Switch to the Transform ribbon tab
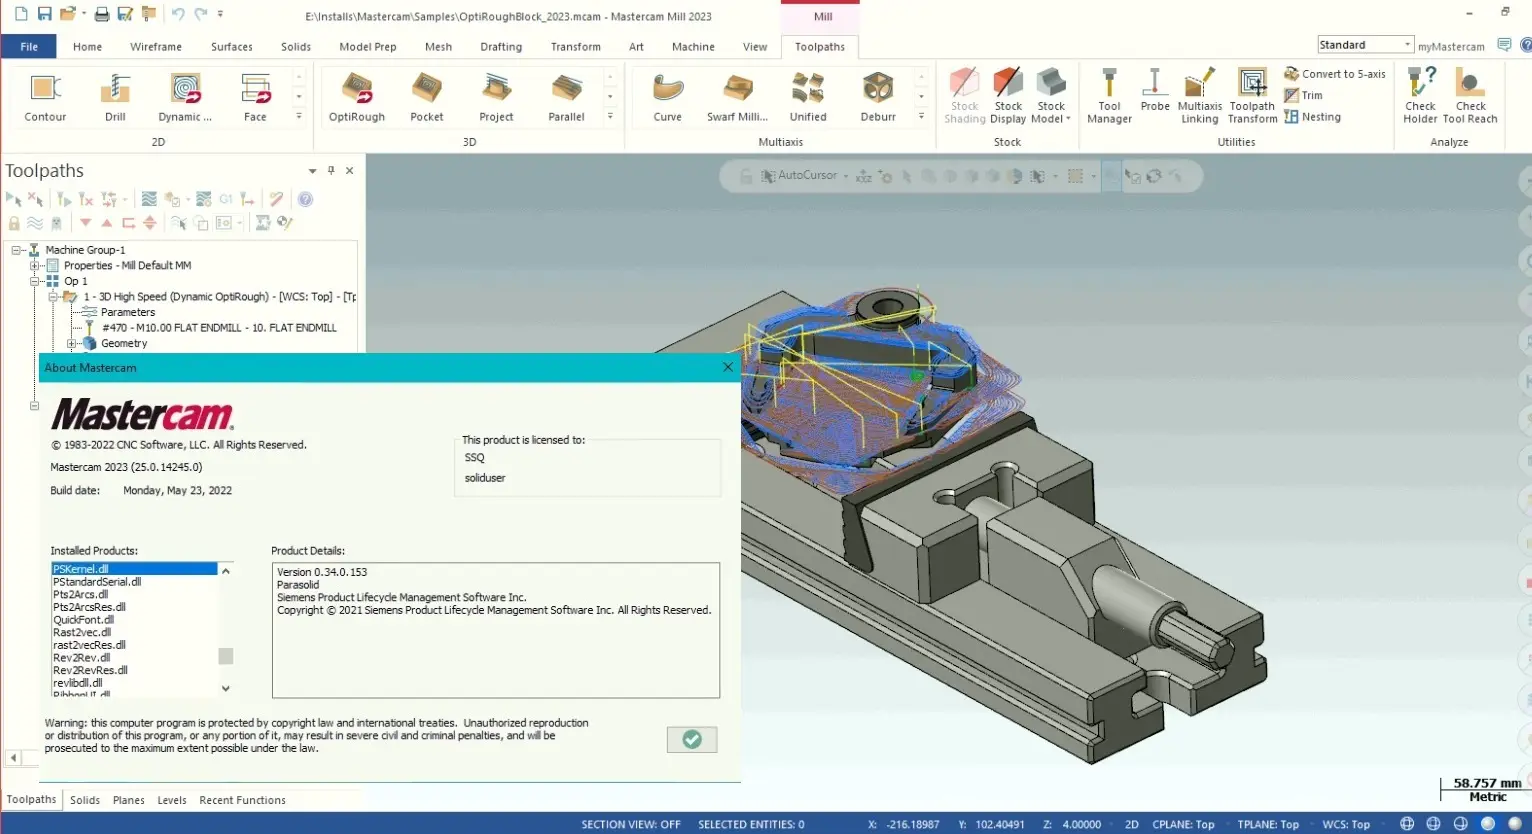Screen dimensions: 1532x834 click(576, 47)
